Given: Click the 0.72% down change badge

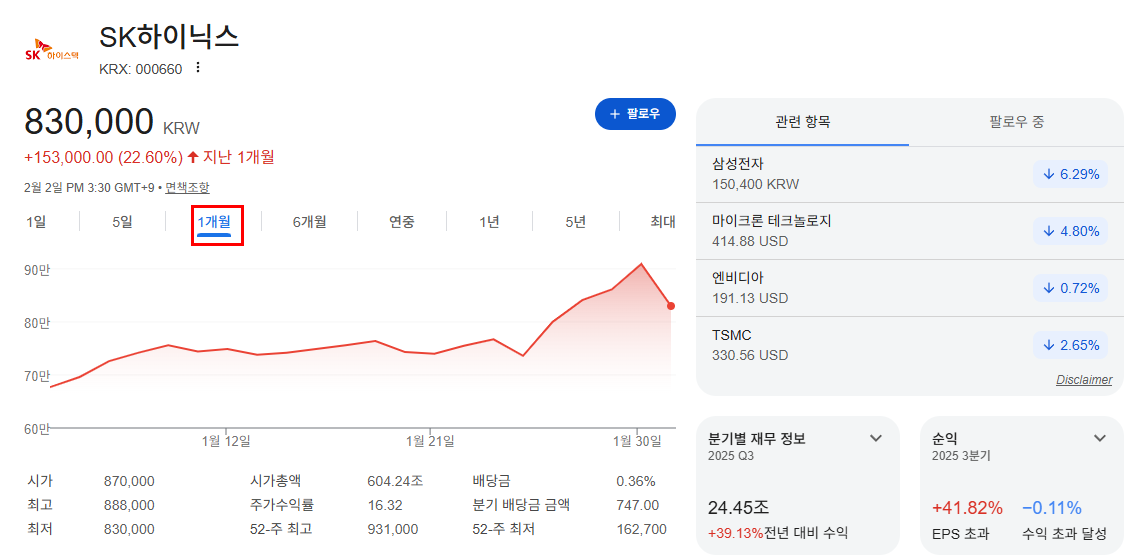Looking at the screenshot, I should click(1071, 288).
